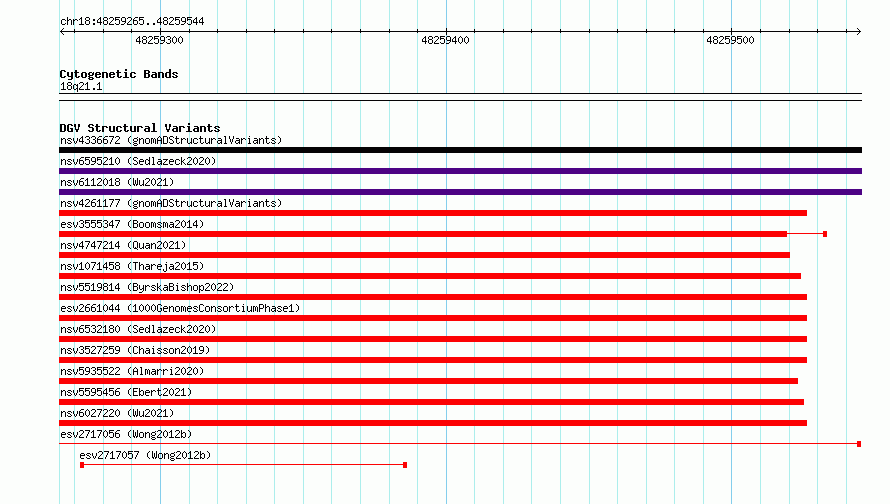
Task: Open variant label esv2717057 (Wong2012b)
Action: [145, 455]
